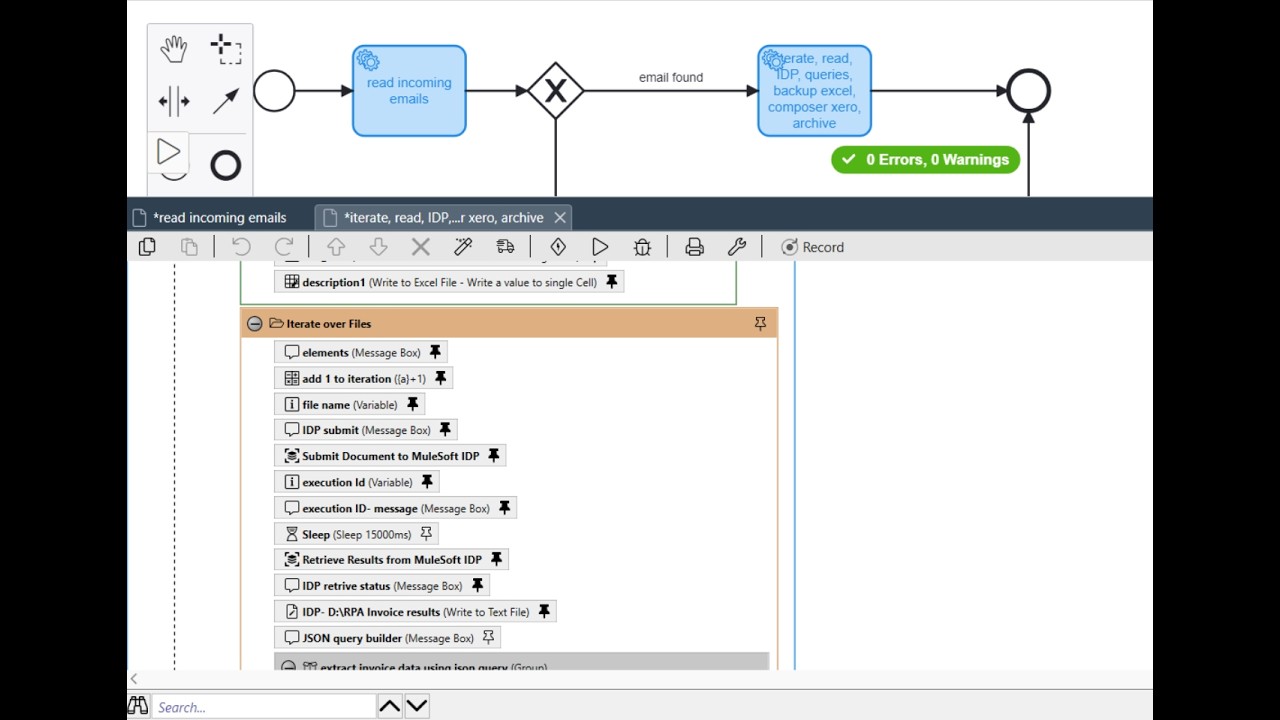Toggle pin on execution ID- message step
This screenshot has width=1280, height=720.
pos(504,508)
